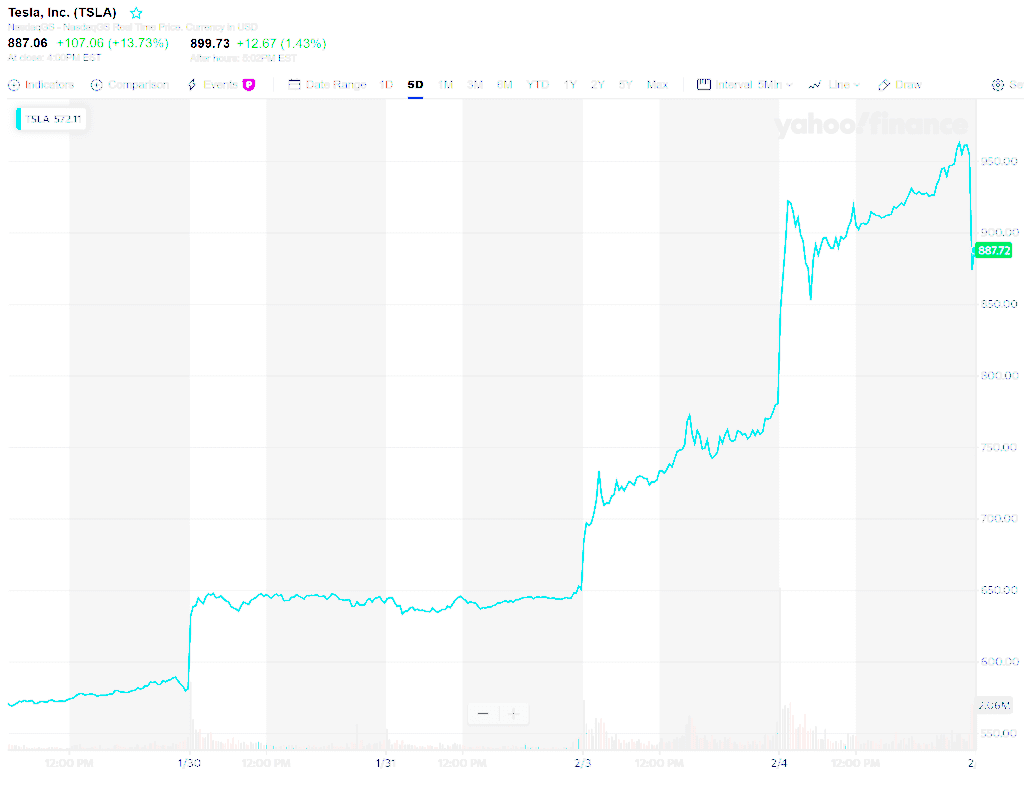Switch to the Max range
The height and width of the screenshot is (793, 1024).
(x=657, y=85)
